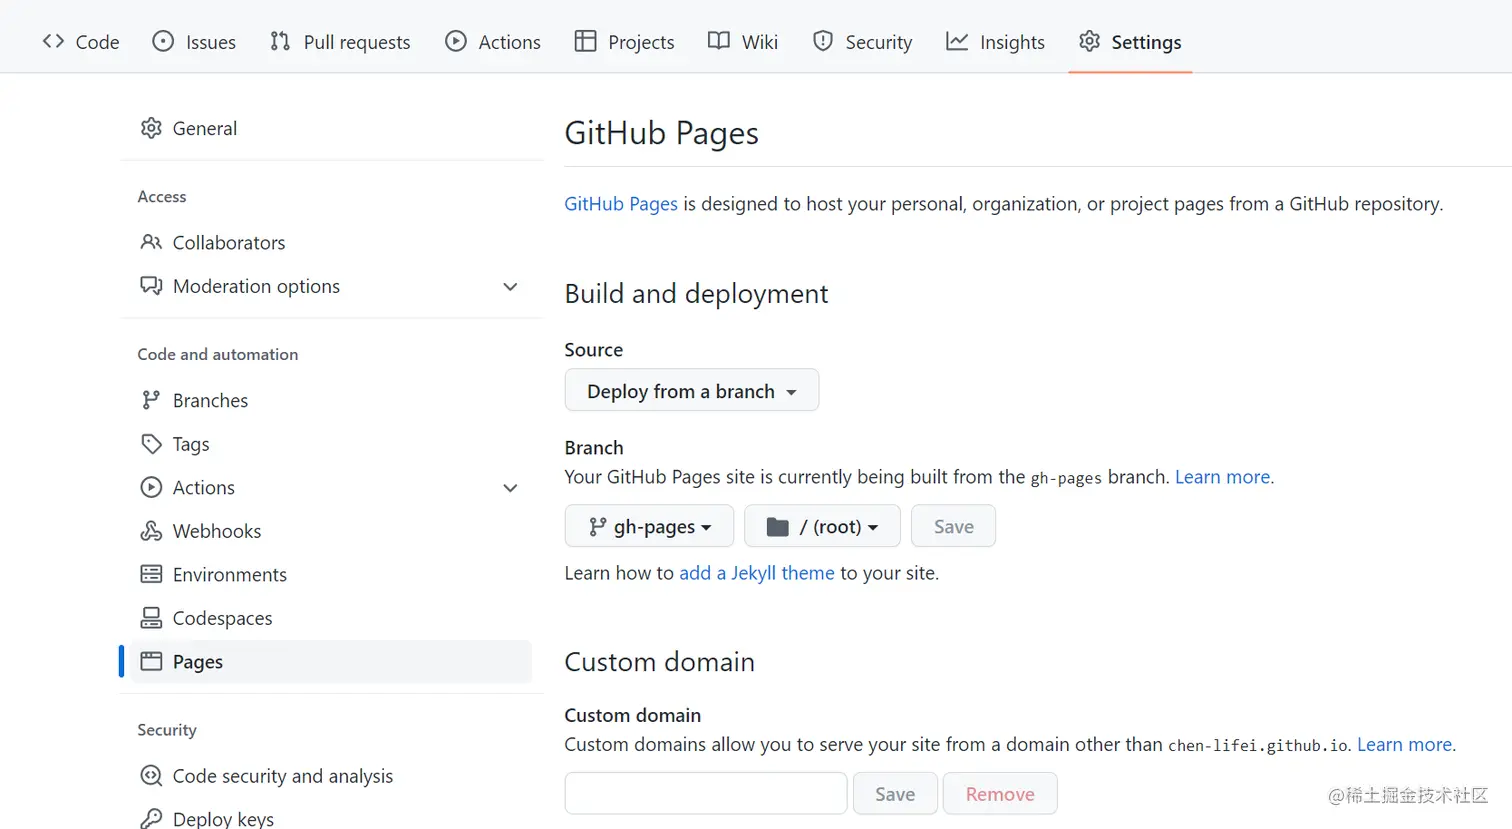Click the Collaborators people icon

(x=151, y=242)
